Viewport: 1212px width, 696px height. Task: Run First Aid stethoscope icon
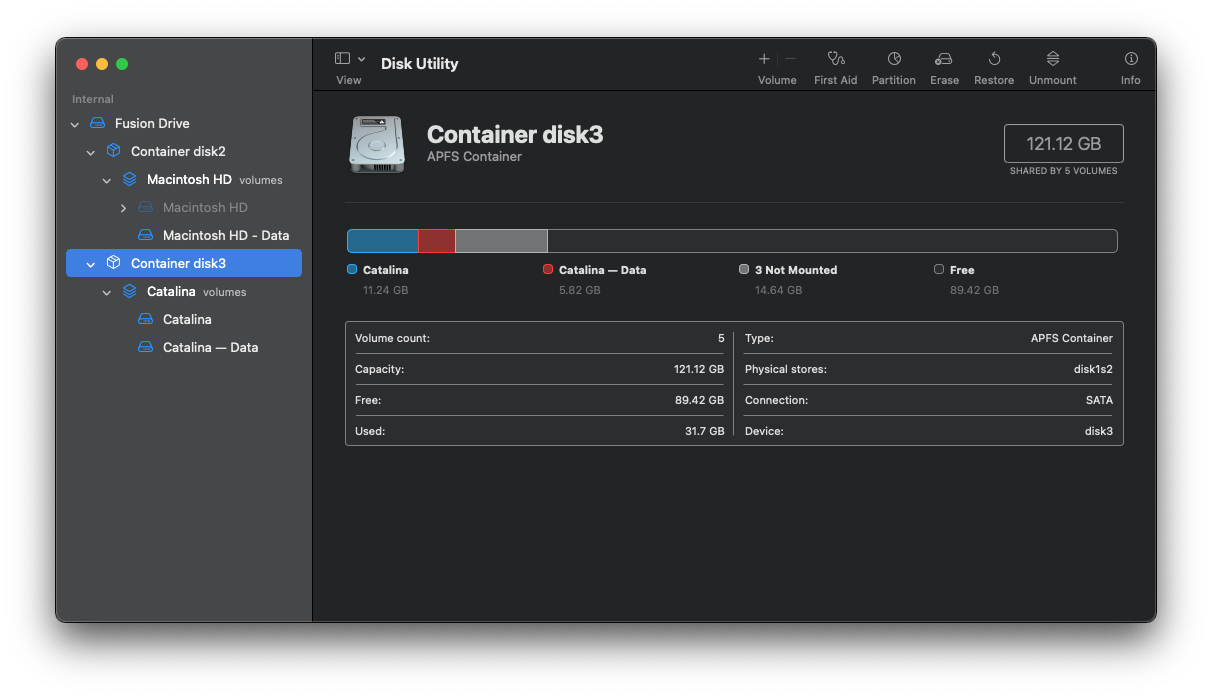click(836, 59)
